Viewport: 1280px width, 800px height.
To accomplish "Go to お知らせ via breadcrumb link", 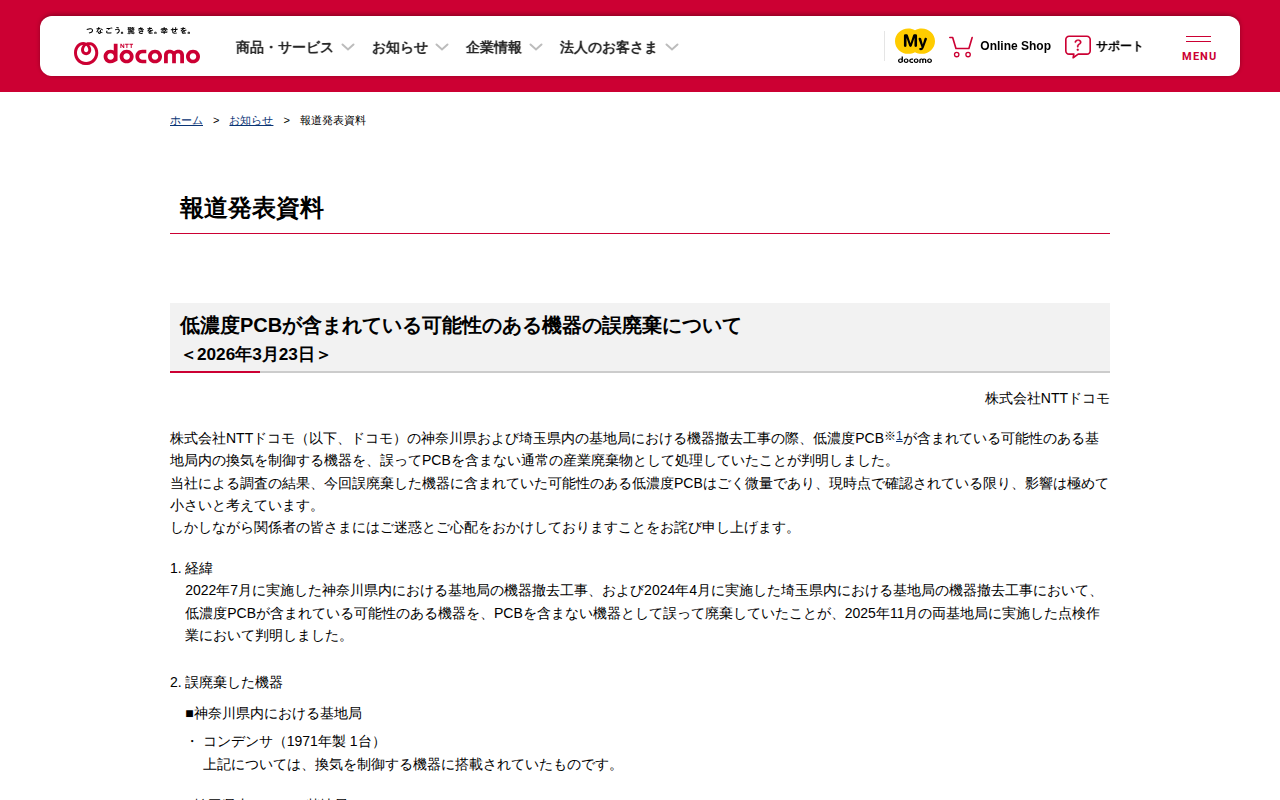I will [251, 120].
